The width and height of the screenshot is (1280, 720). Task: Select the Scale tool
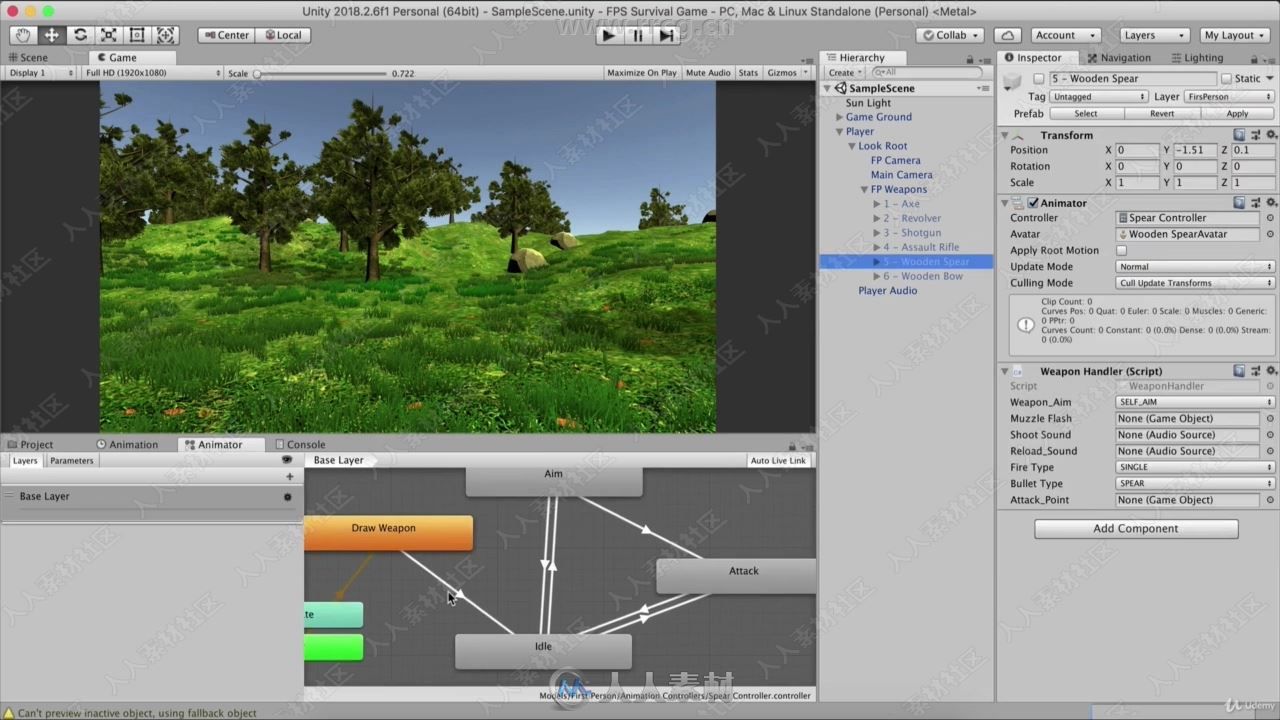click(x=109, y=35)
